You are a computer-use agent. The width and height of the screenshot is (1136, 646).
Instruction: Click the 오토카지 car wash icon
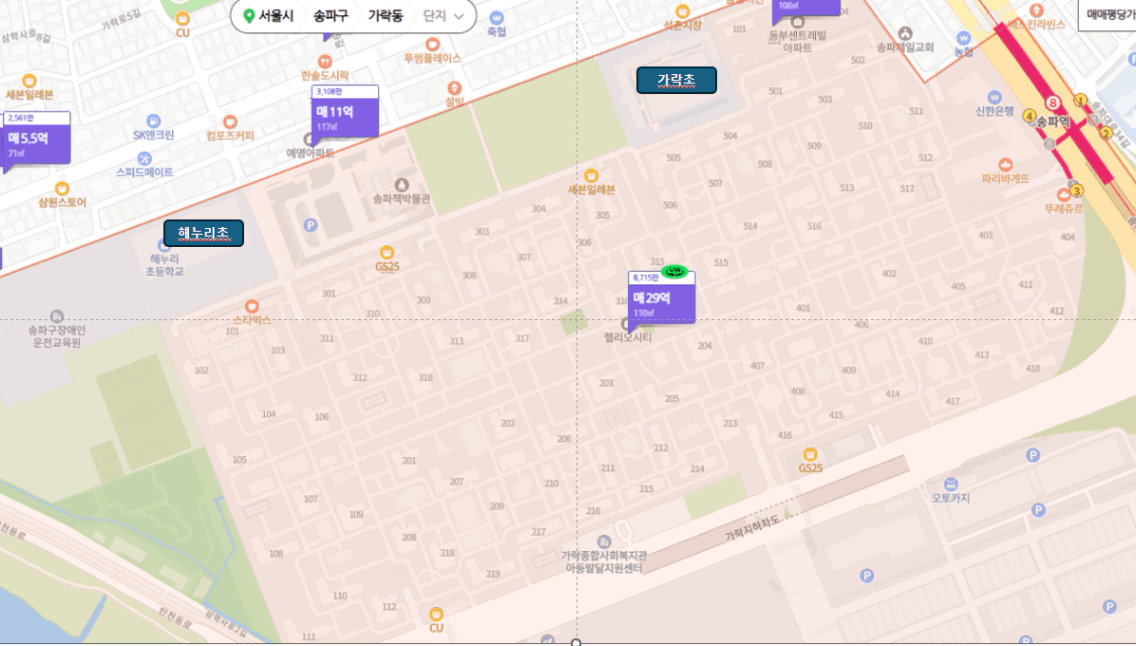click(951, 484)
